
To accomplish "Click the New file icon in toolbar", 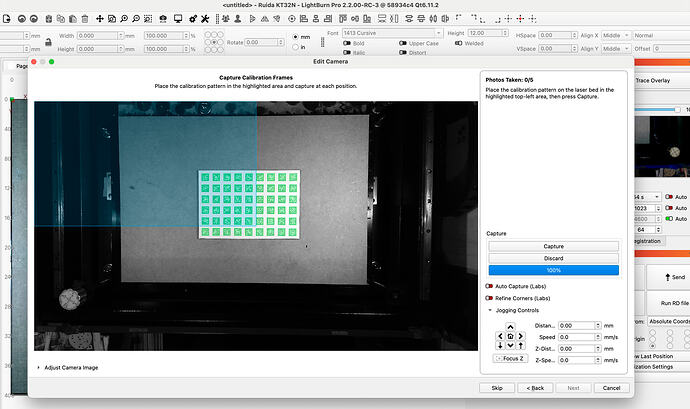I will (x=7, y=19).
